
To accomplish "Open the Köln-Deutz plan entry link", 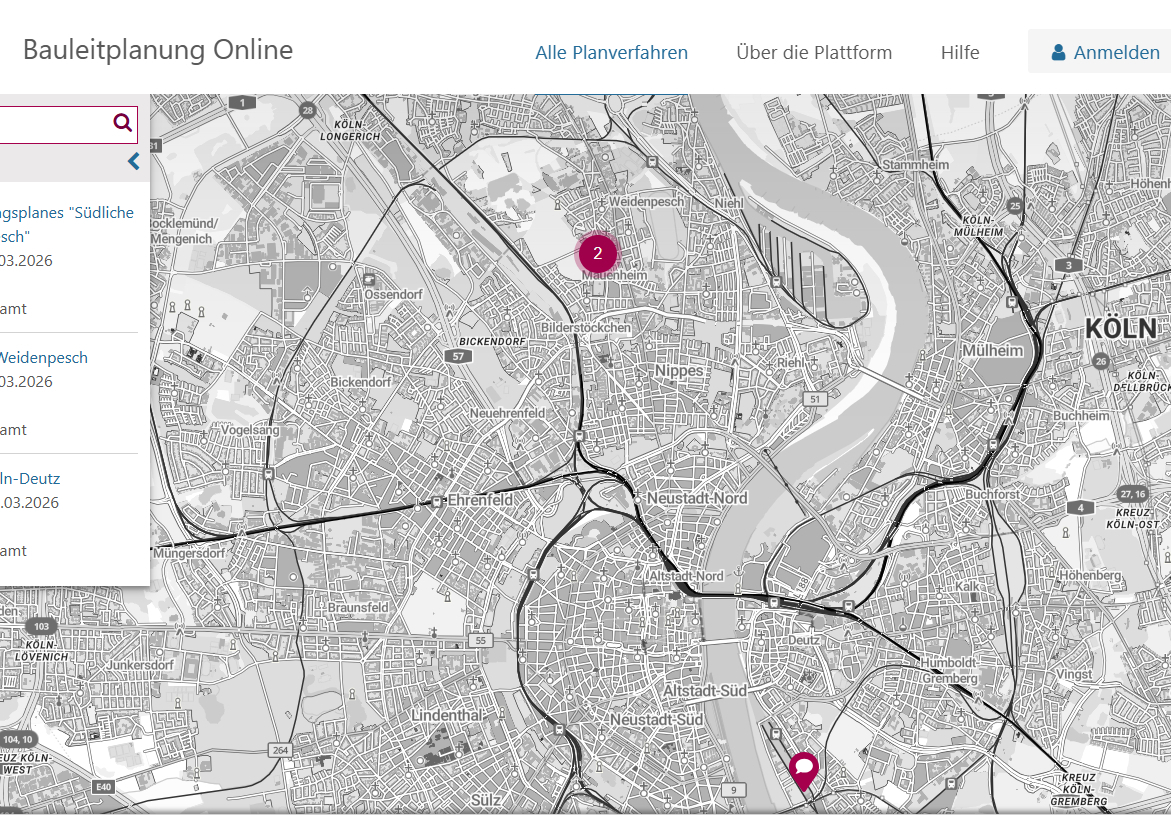I will tap(30, 479).
